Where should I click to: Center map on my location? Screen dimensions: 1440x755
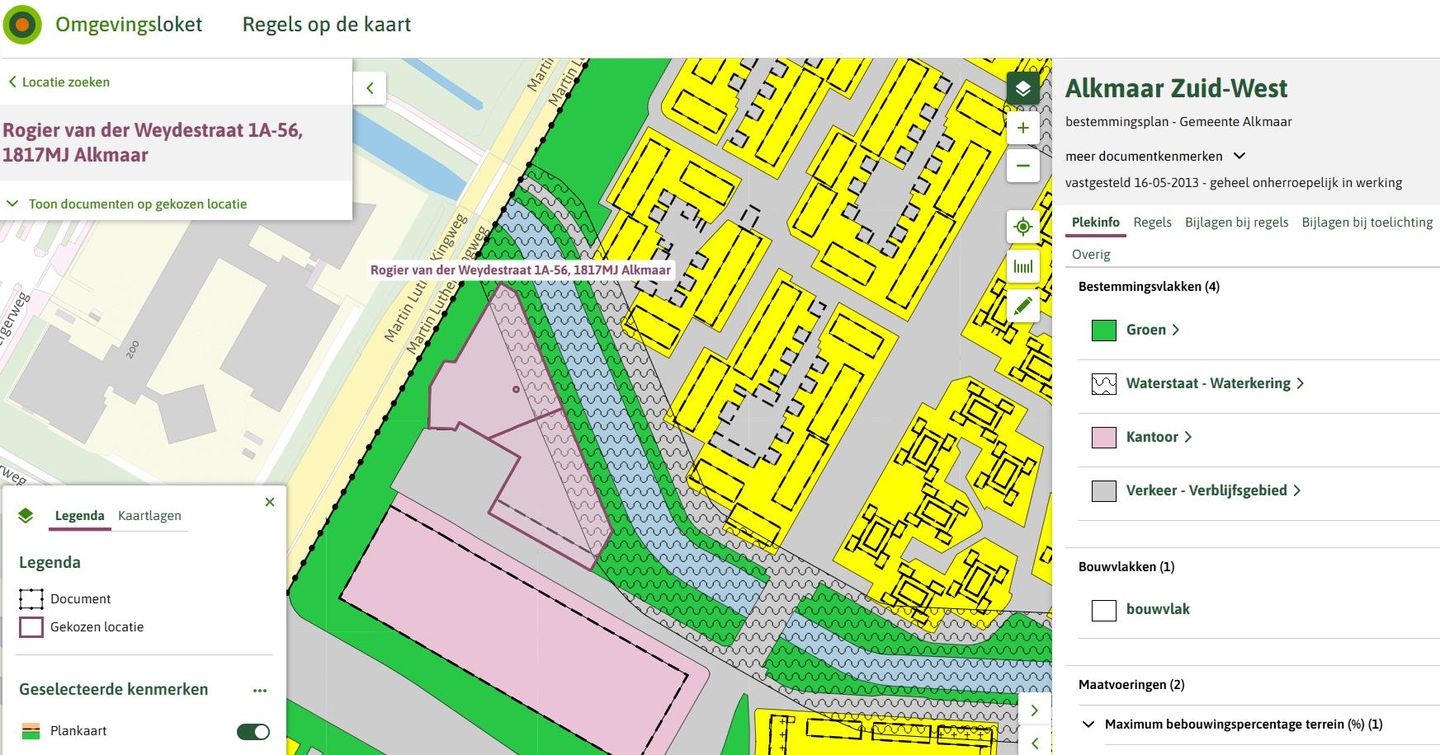(x=1022, y=227)
